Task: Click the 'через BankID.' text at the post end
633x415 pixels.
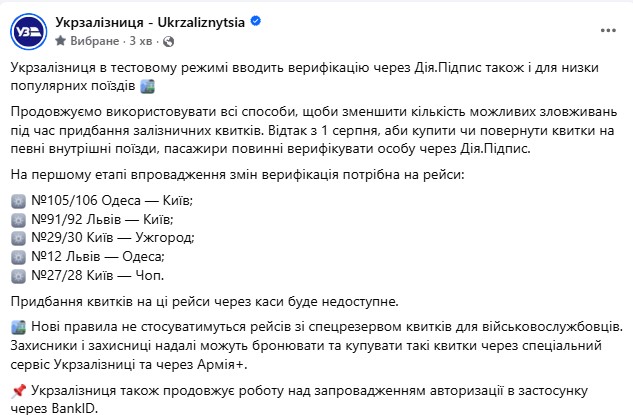Action: pyautogui.click(x=56, y=407)
